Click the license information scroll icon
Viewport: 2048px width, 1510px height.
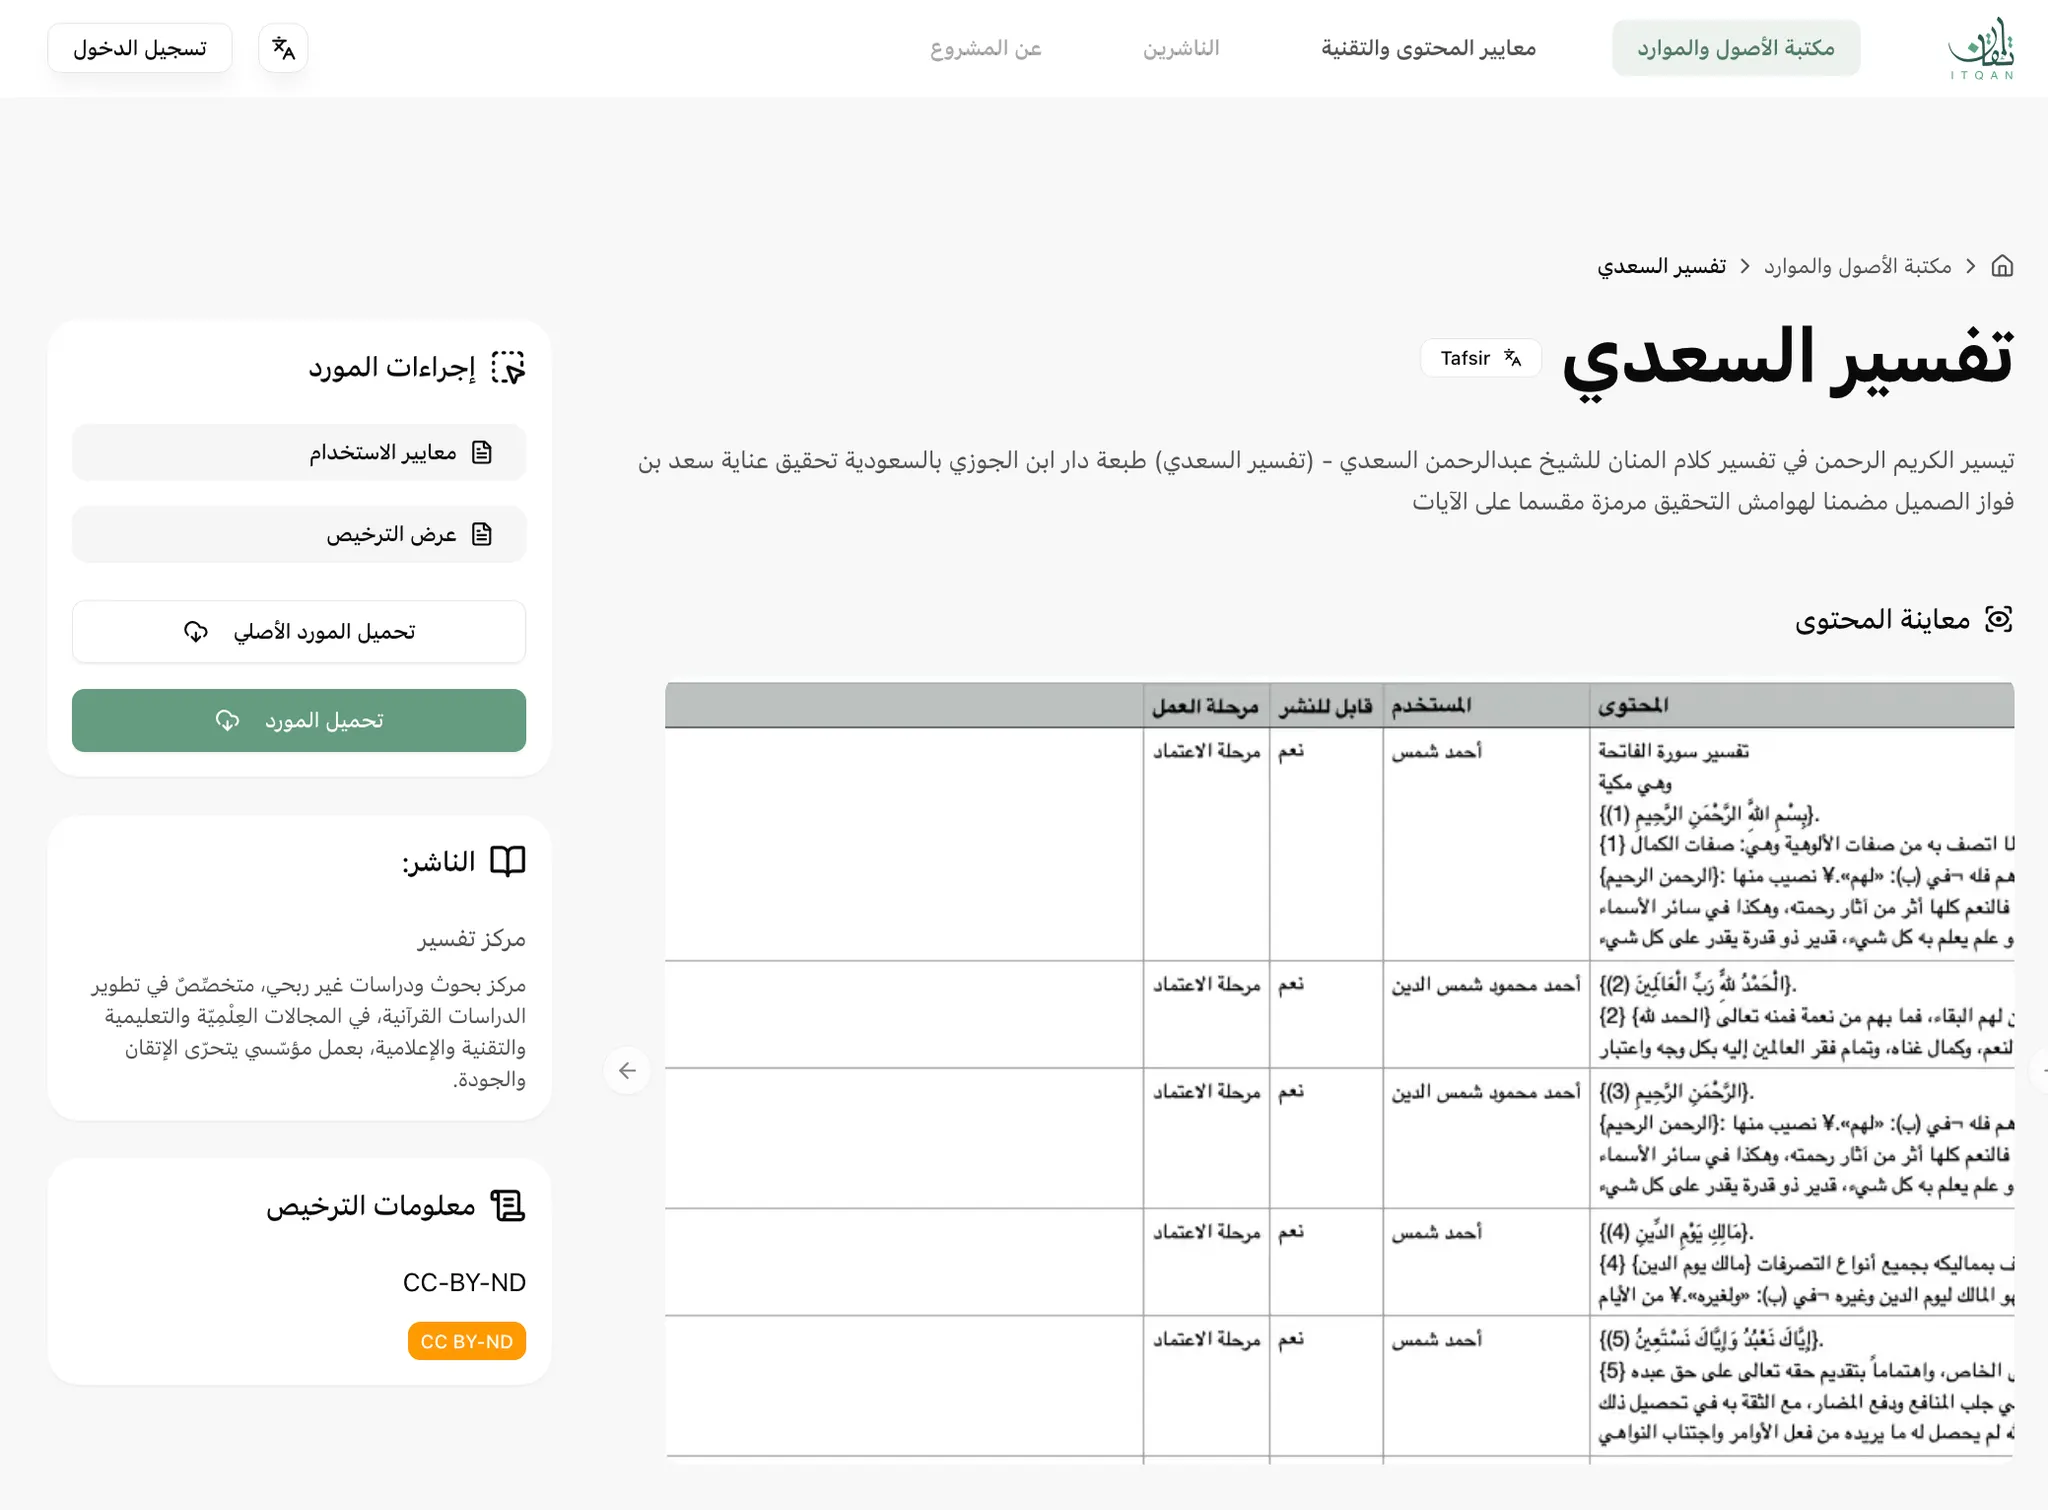pyautogui.click(x=508, y=1206)
